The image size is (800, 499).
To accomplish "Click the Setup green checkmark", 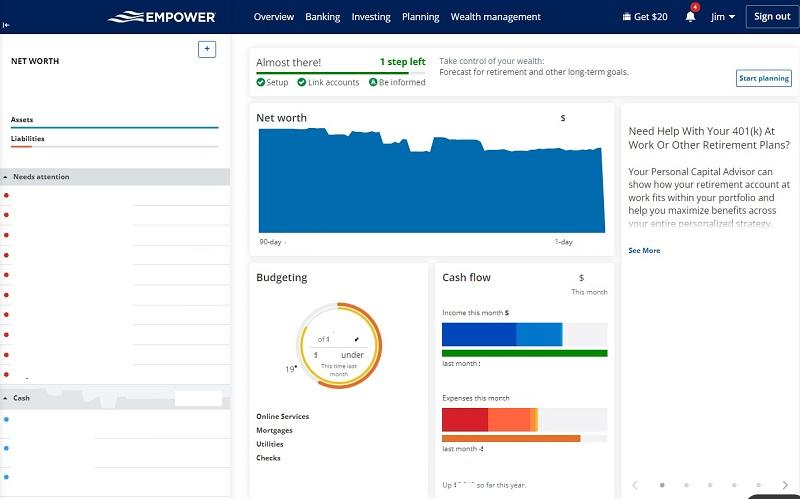I will (261, 82).
